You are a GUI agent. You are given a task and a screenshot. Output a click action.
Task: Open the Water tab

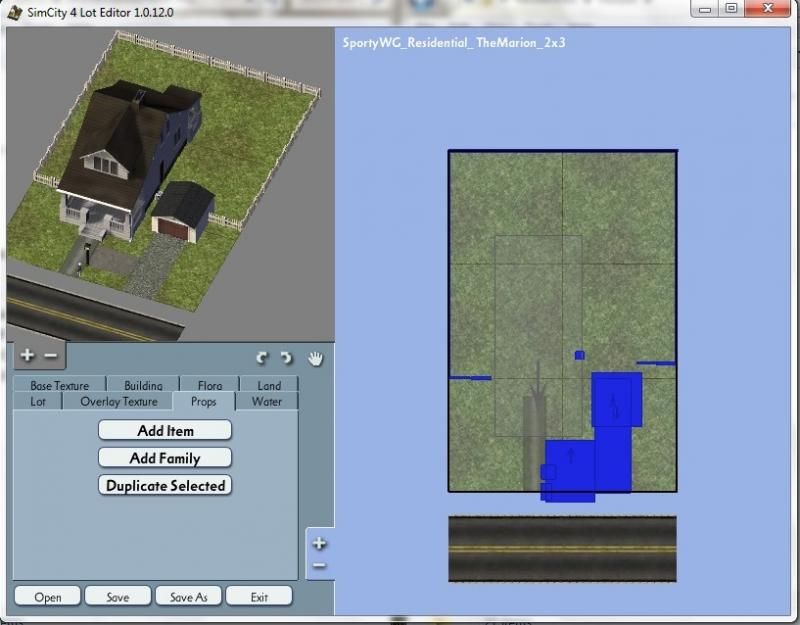tap(267, 402)
